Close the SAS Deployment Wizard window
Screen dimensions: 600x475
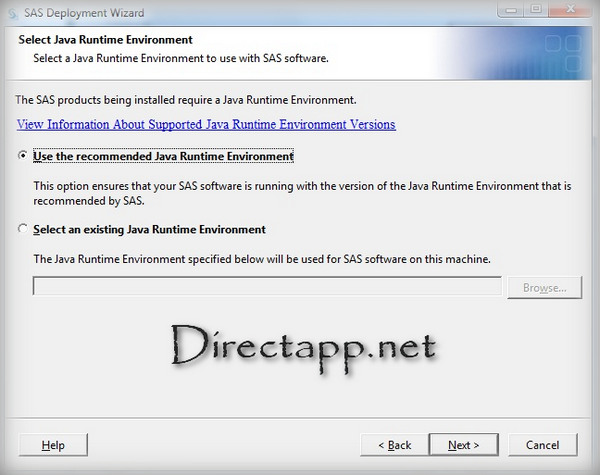(x=570, y=10)
